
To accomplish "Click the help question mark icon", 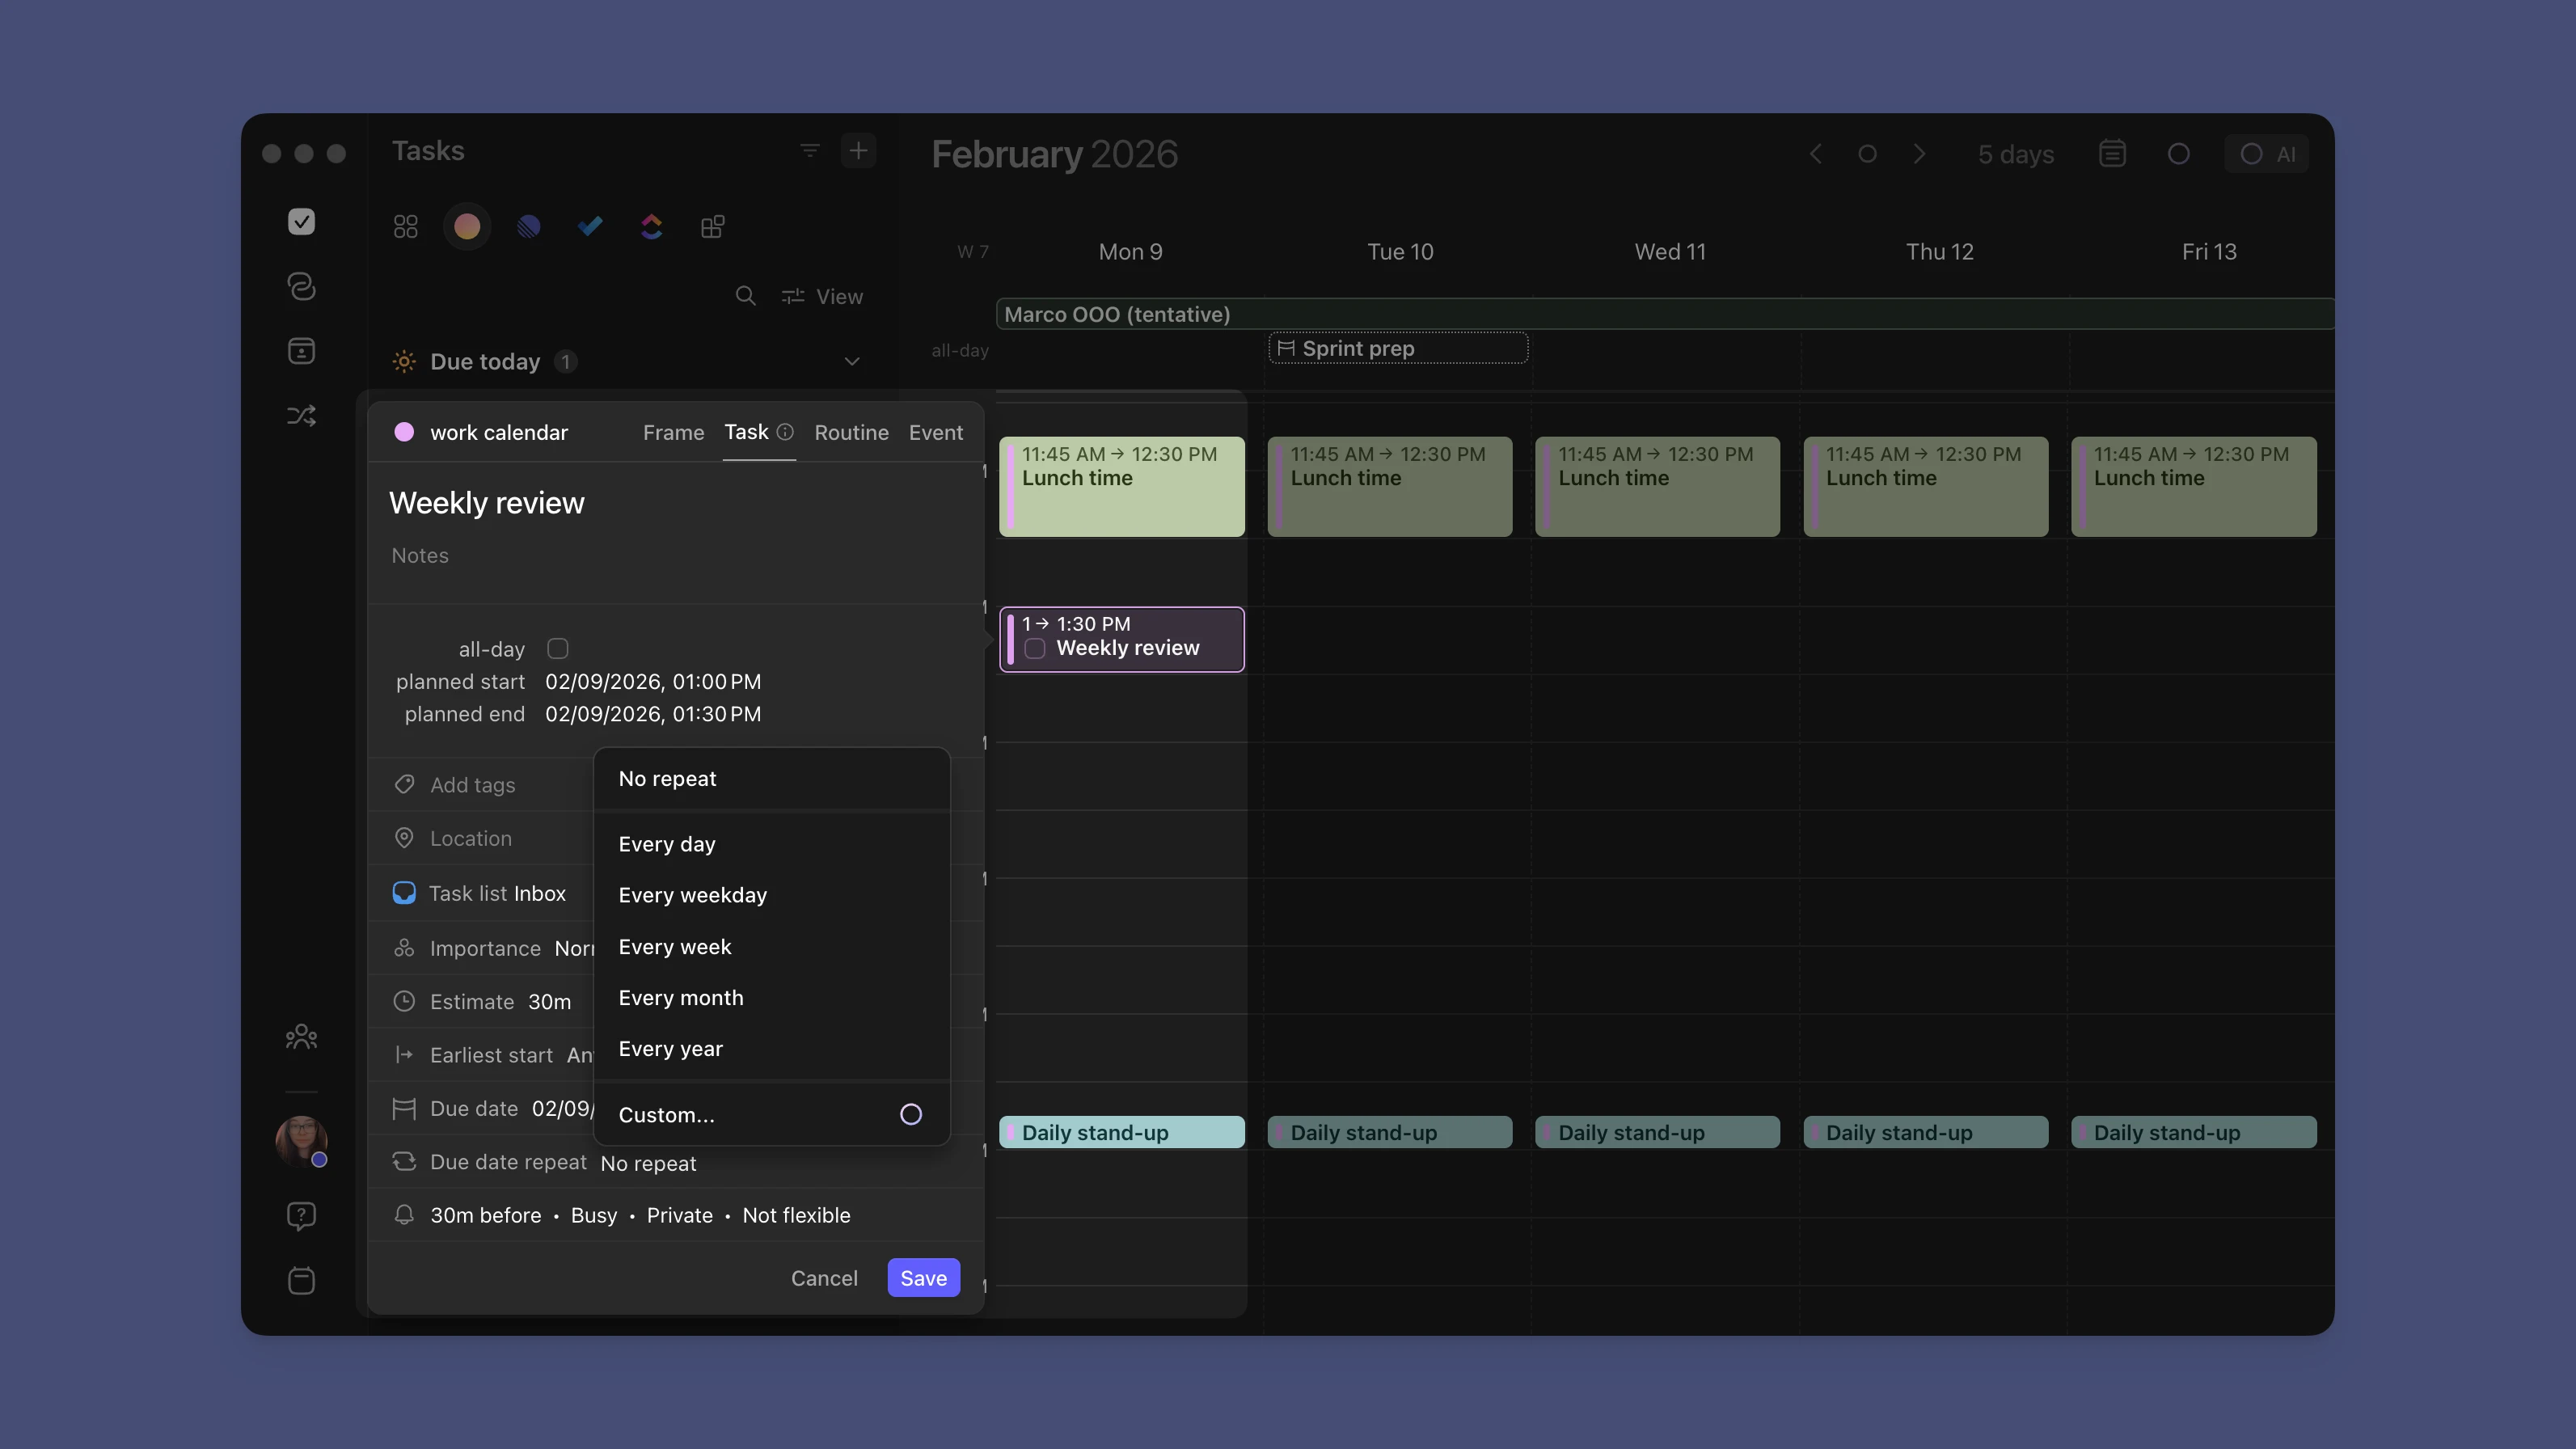I will pos(301,1215).
